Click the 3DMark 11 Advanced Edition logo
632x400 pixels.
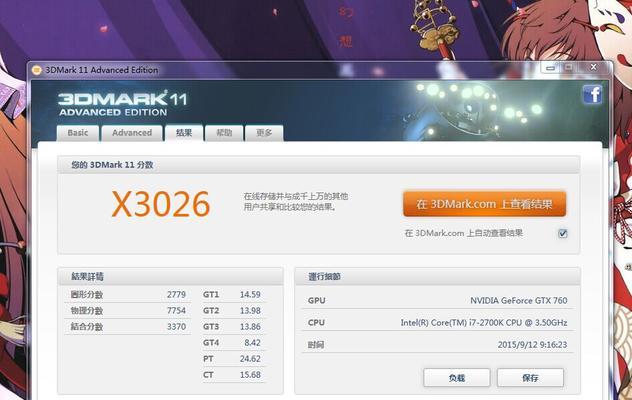pos(123,104)
